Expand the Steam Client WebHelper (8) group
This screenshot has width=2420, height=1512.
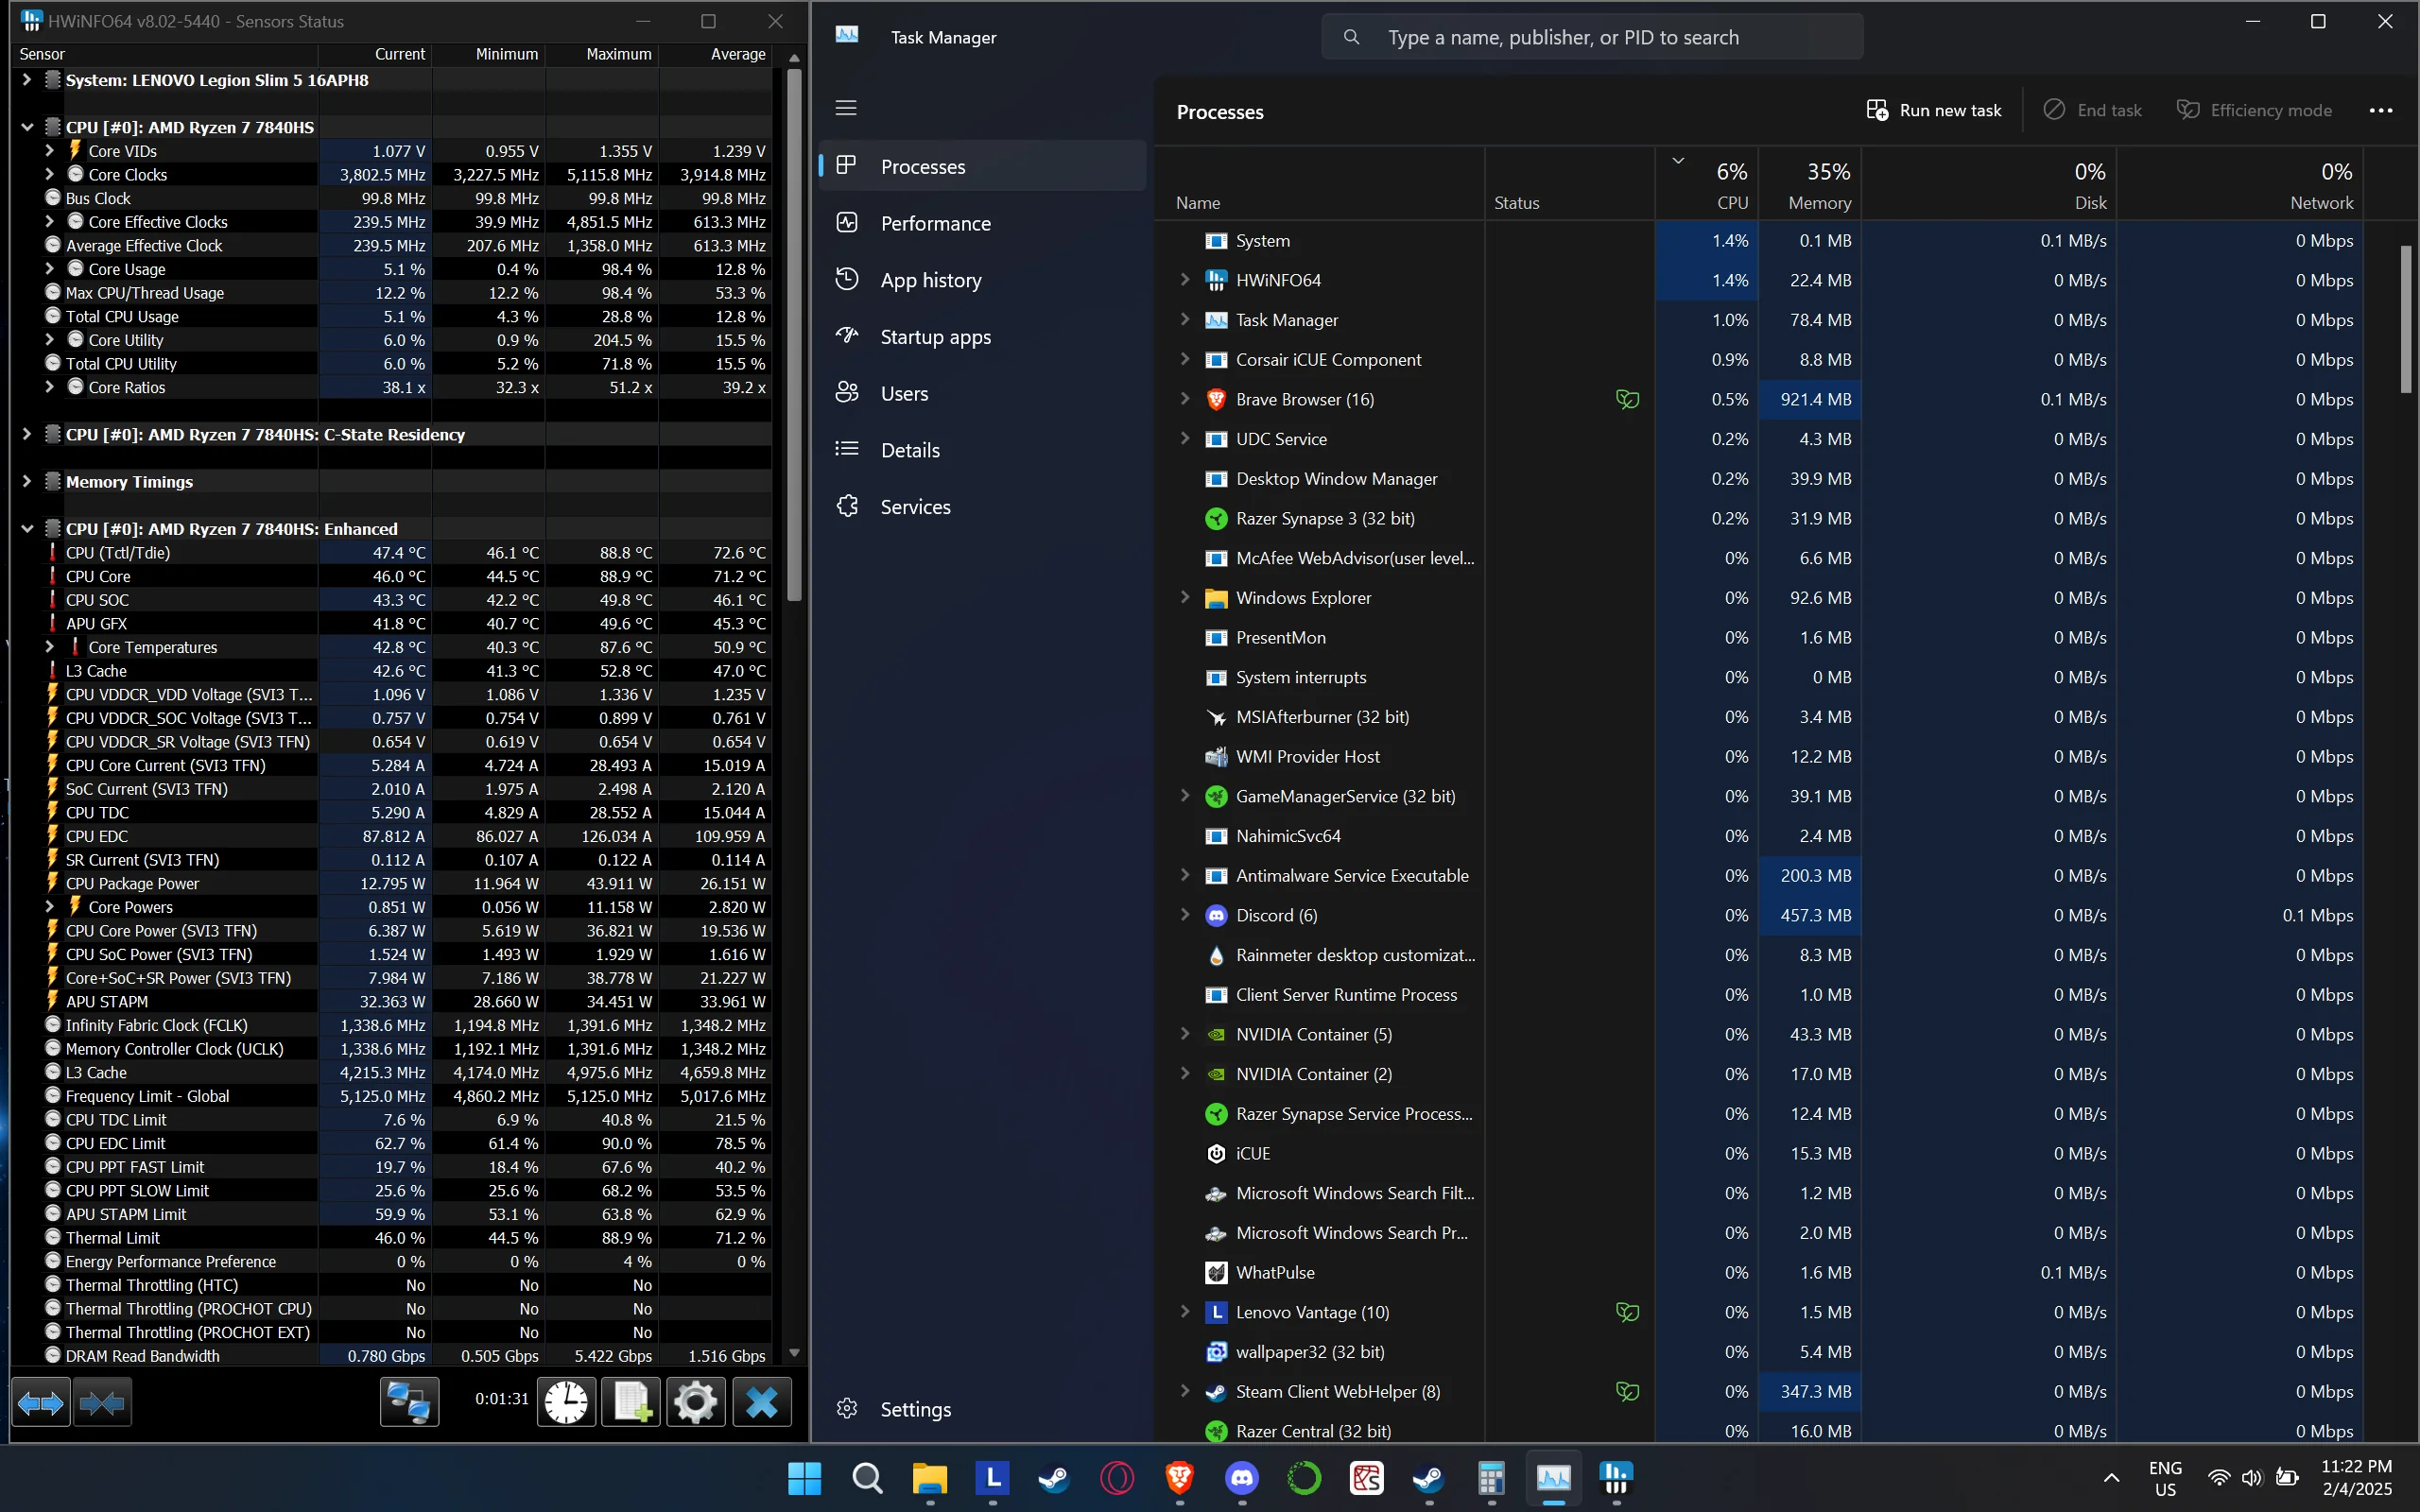pyautogui.click(x=1185, y=1391)
